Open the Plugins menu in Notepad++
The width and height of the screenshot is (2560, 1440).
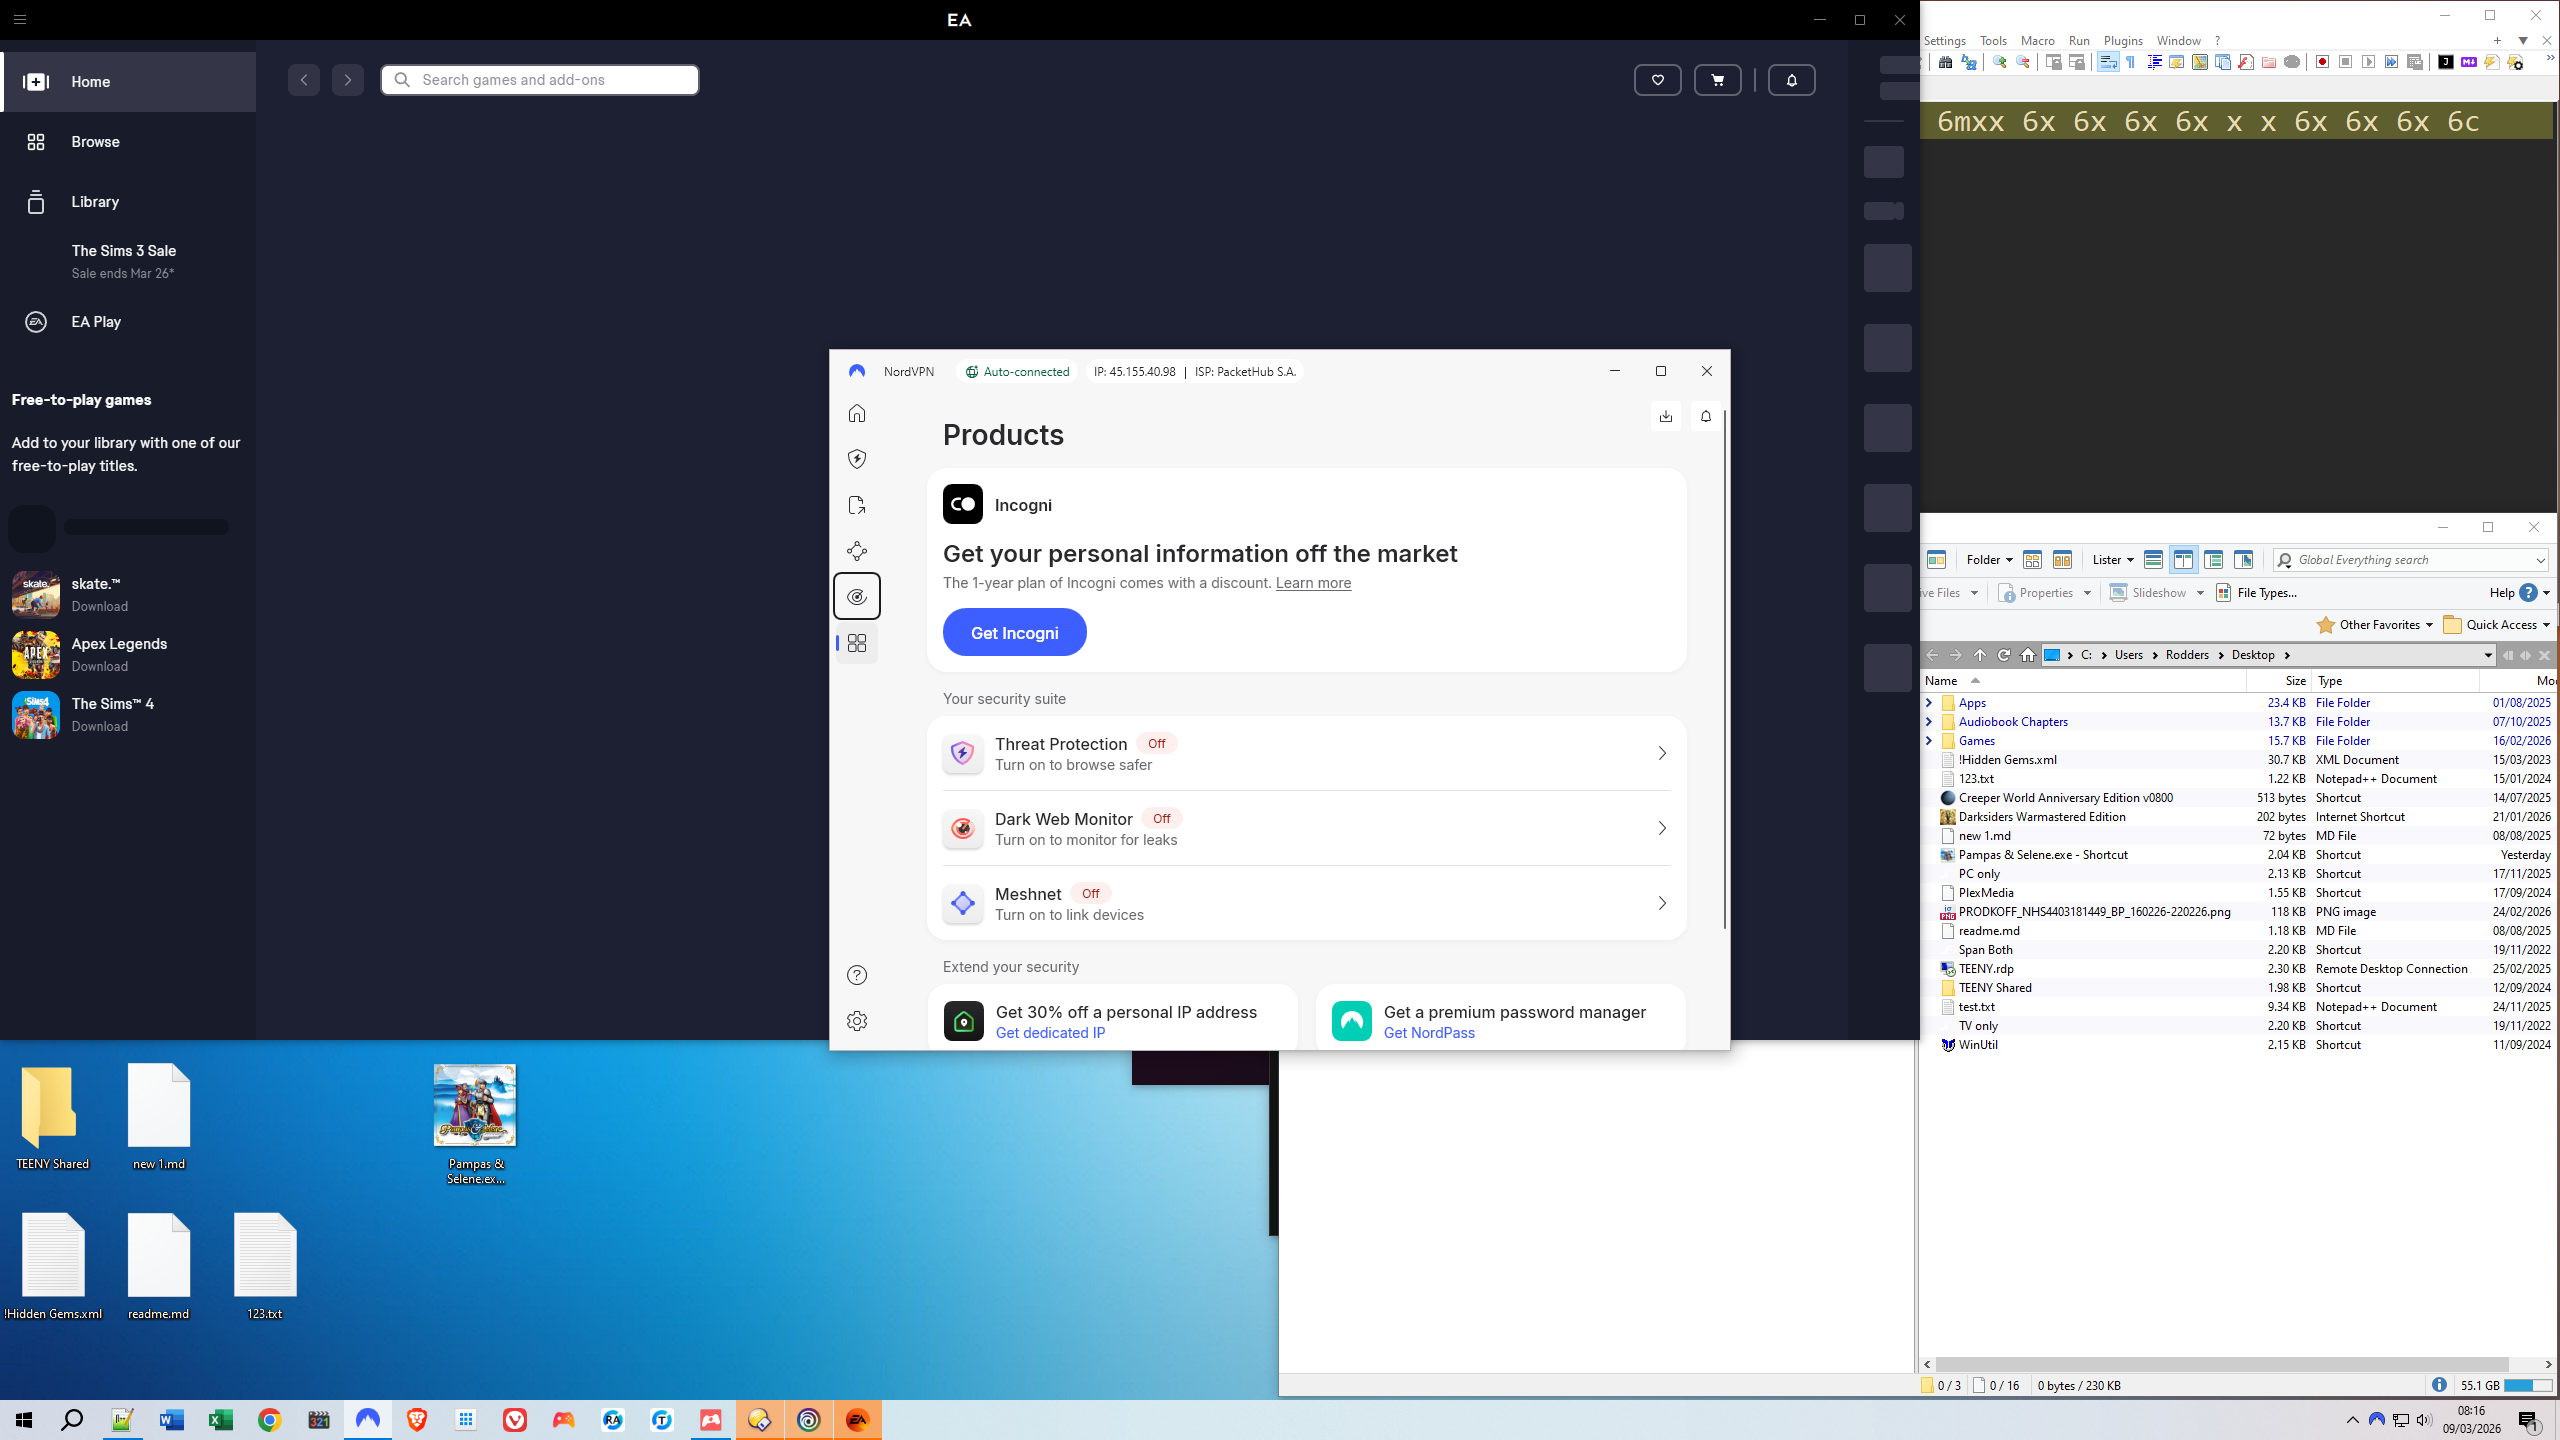coord(2122,41)
